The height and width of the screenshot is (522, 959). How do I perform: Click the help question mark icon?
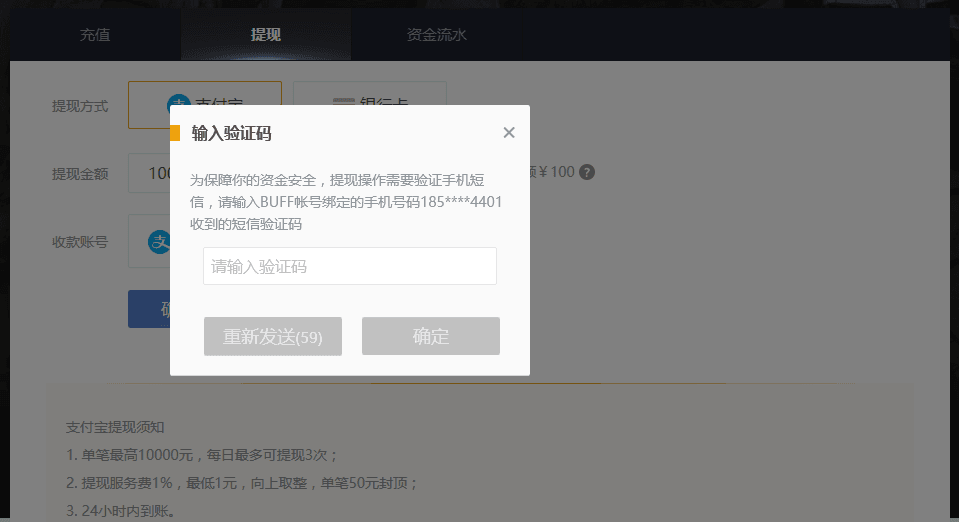pos(587,173)
